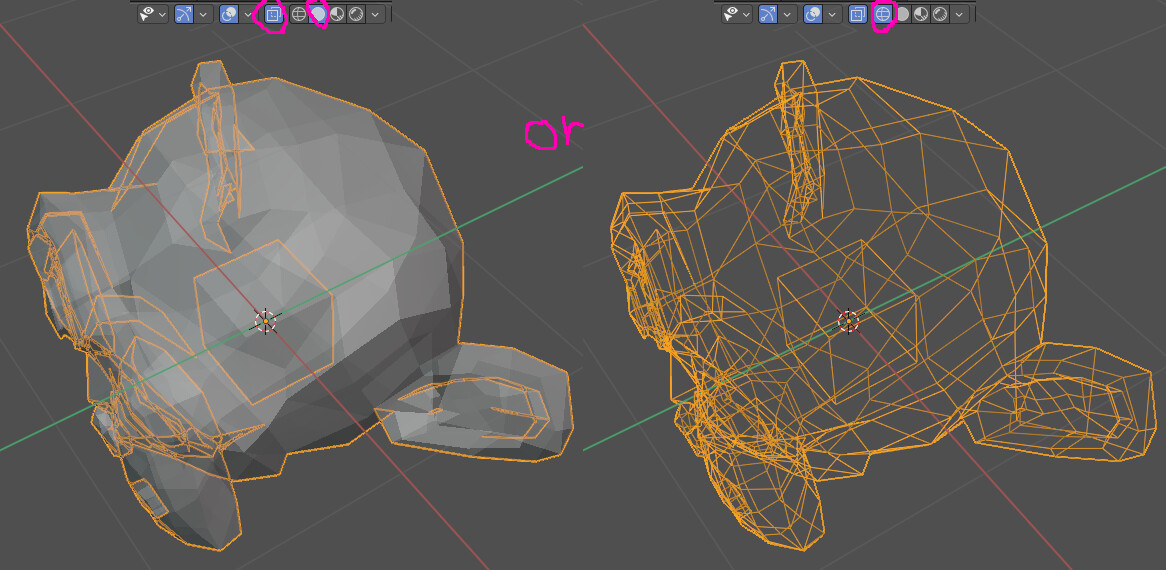
Task: Select wireframe shading in left solid viewport
Action: click(299, 14)
